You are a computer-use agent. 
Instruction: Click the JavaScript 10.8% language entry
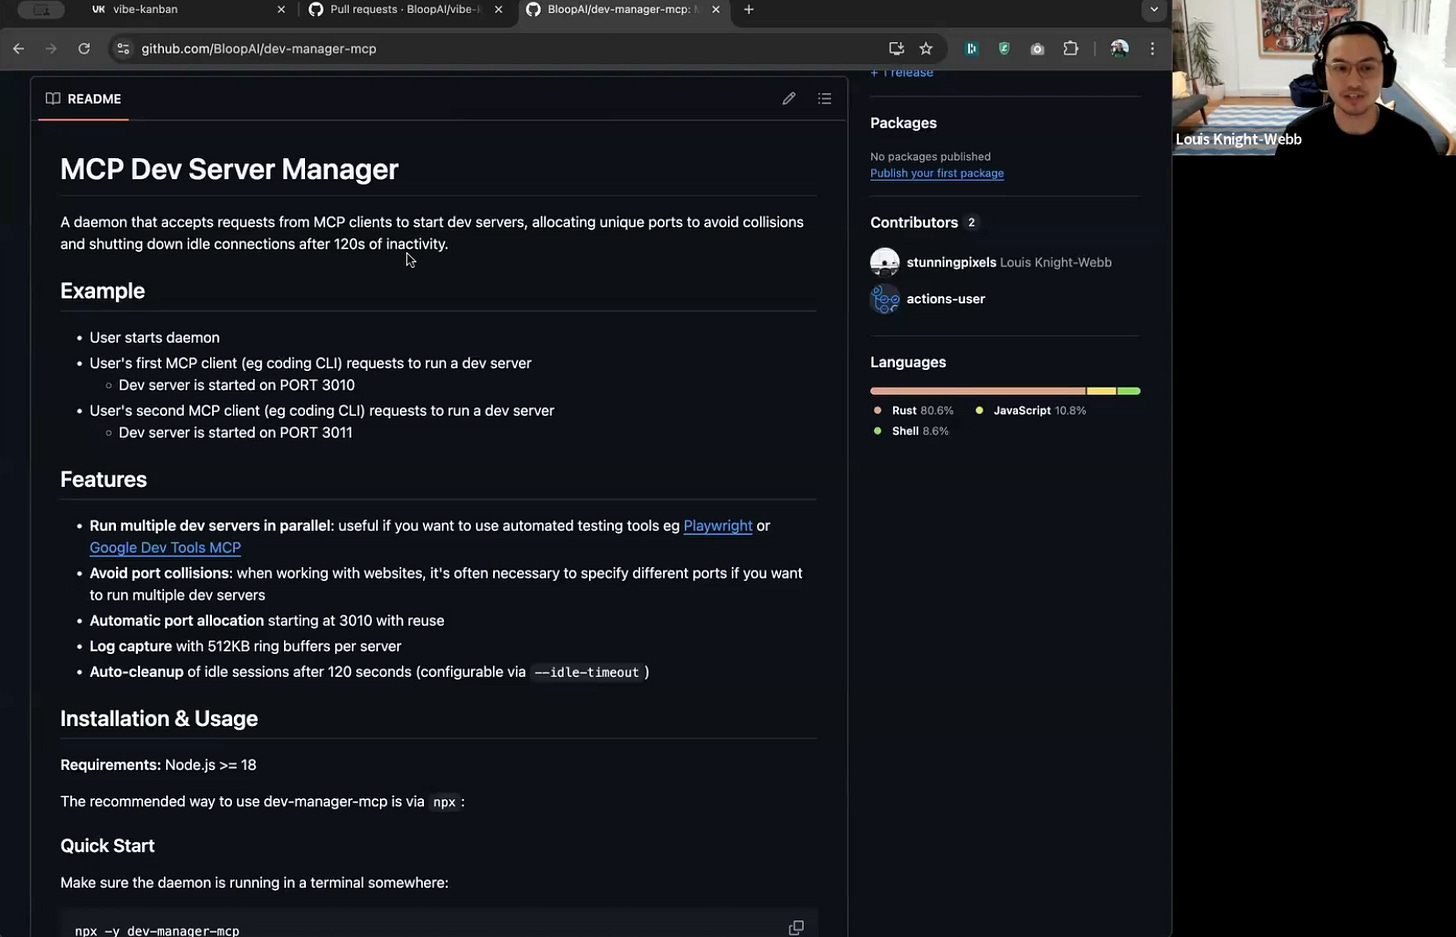coord(1030,410)
